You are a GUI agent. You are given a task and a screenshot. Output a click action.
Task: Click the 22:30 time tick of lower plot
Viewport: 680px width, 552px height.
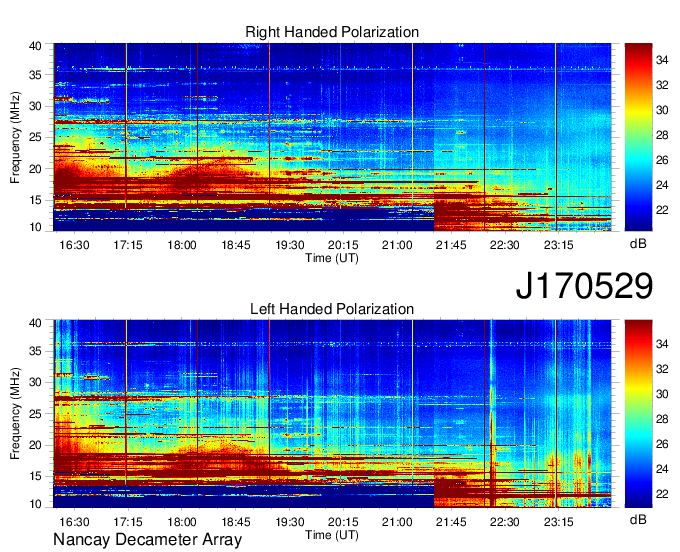coord(505,522)
